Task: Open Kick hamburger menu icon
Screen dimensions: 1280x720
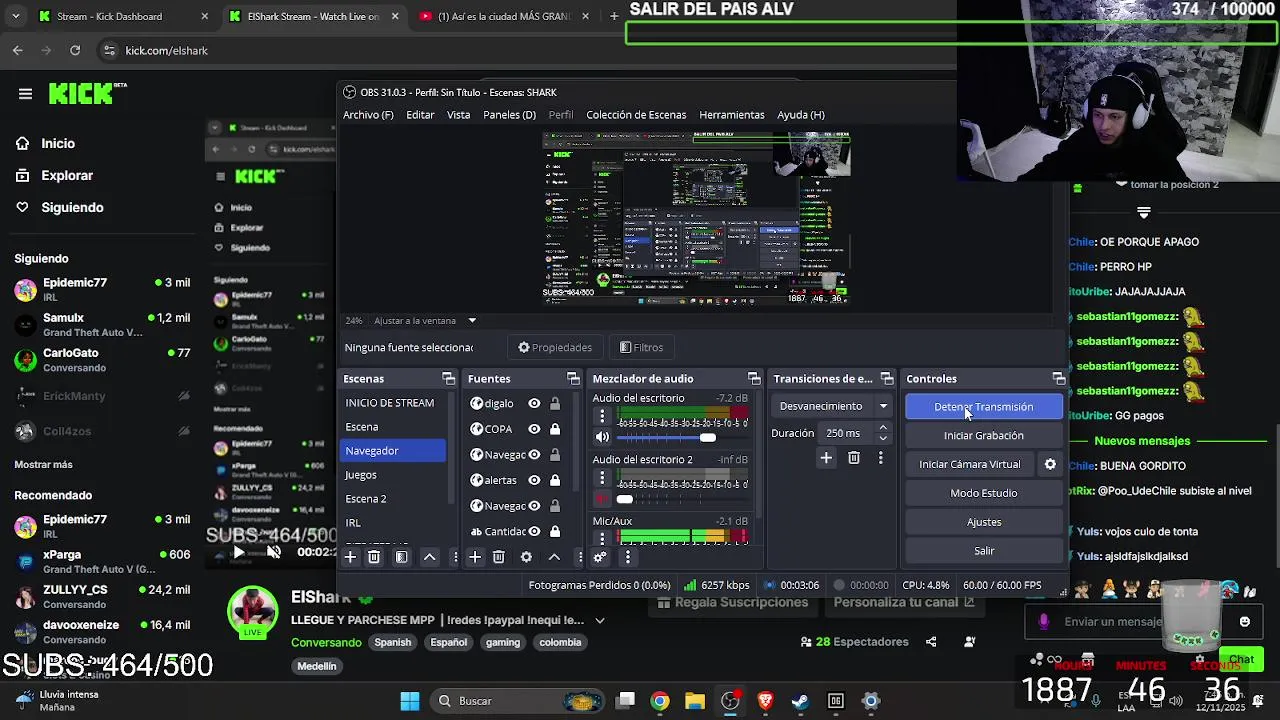Action: (25, 94)
